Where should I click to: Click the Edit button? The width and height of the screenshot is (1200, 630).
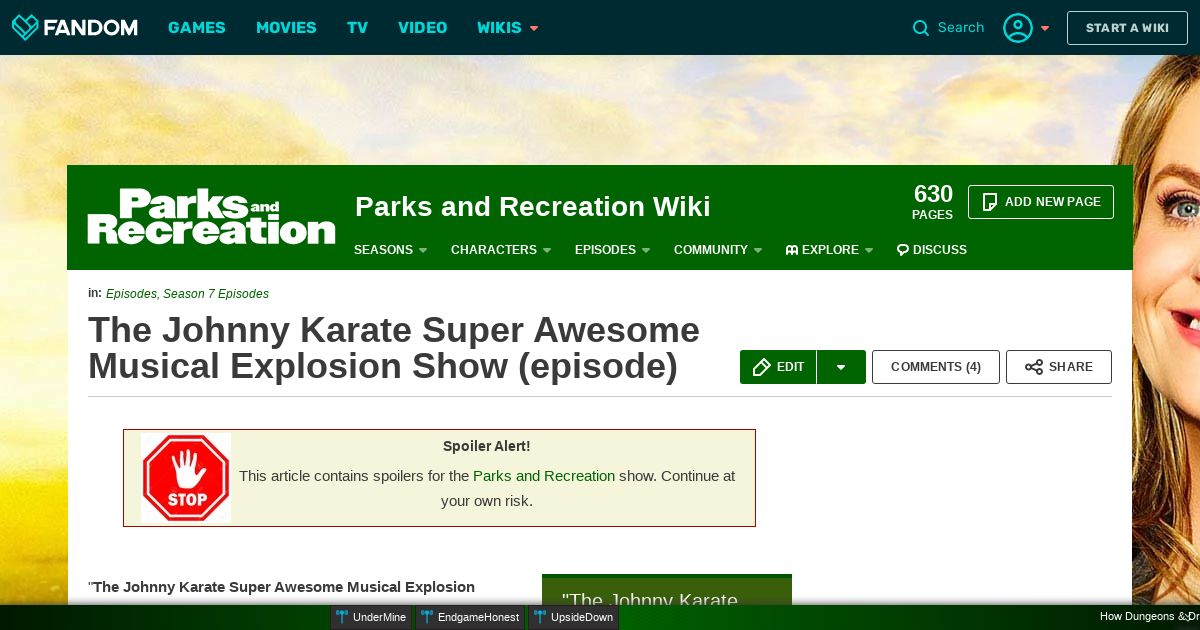[x=778, y=367]
